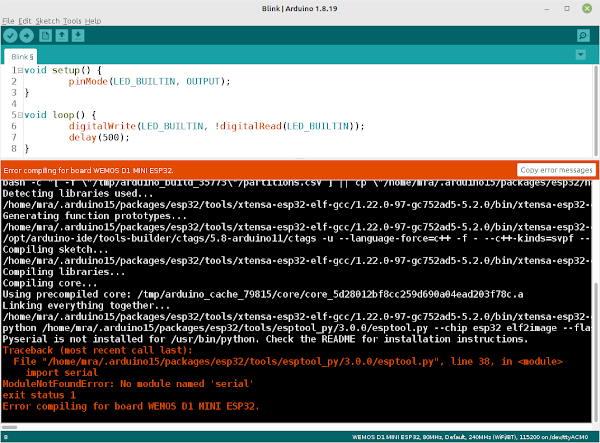Open the tab options dropdown arrow
Screen dimensions: 600x443
click(580, 55)
